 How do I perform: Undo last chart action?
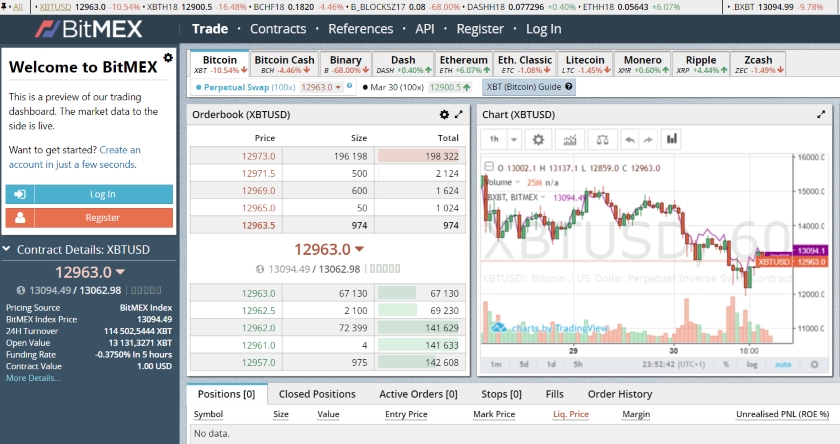pos(630,140)
